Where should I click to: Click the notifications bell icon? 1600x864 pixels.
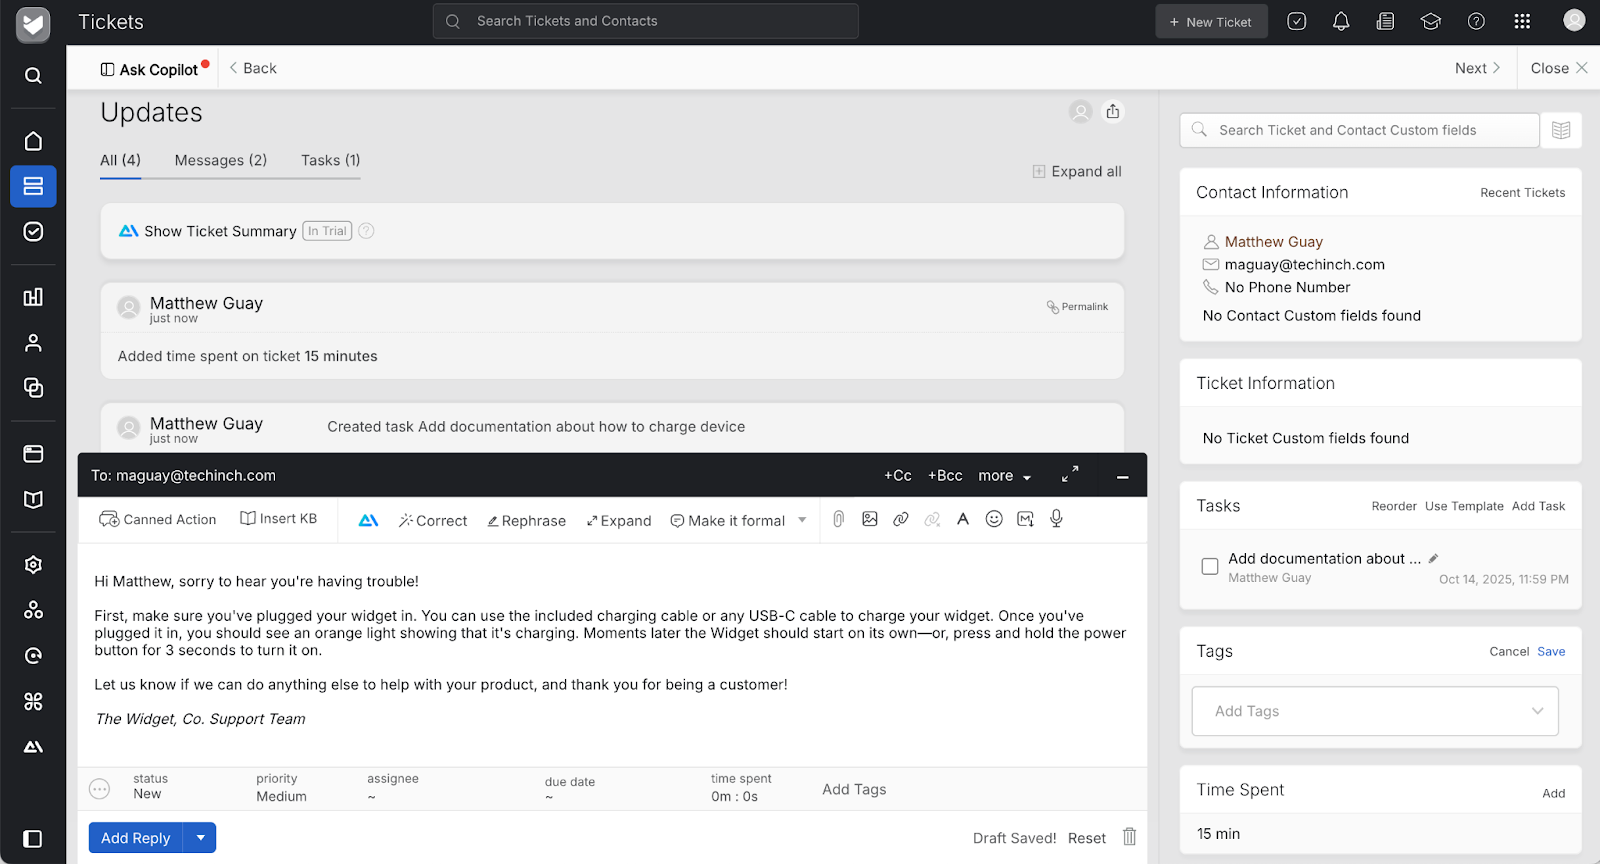pyautogui.click(x=1341, y=21)
